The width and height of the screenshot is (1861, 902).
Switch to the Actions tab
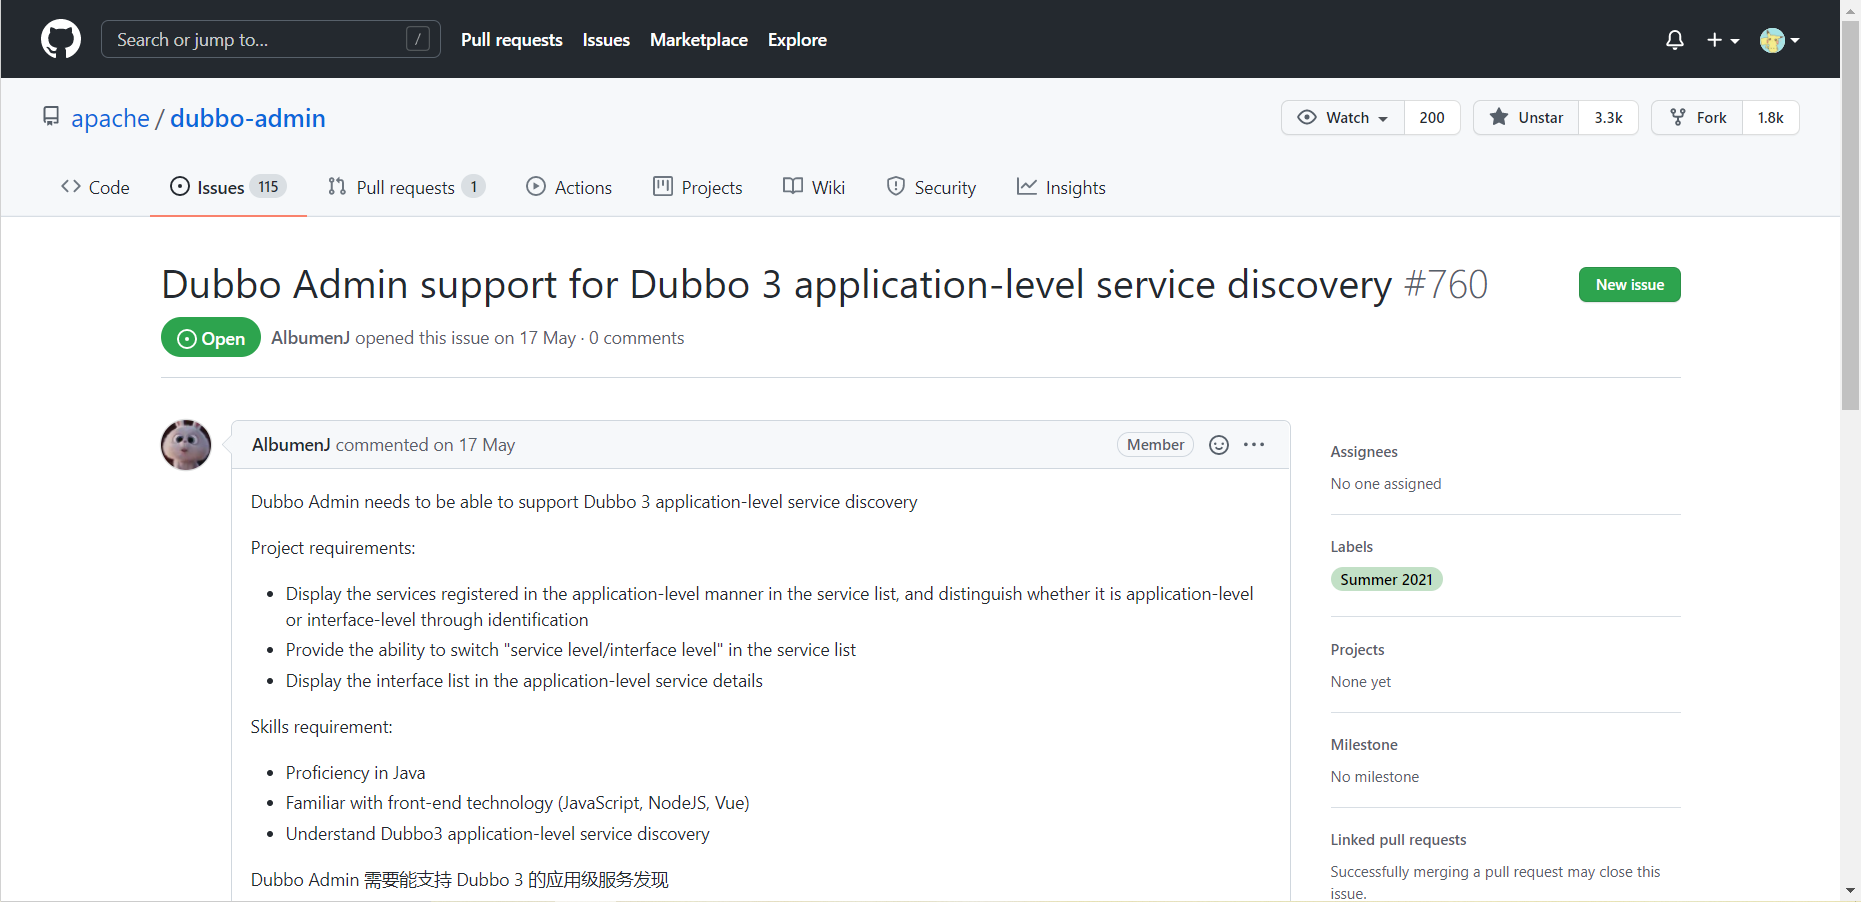click(x=569, y=187)
